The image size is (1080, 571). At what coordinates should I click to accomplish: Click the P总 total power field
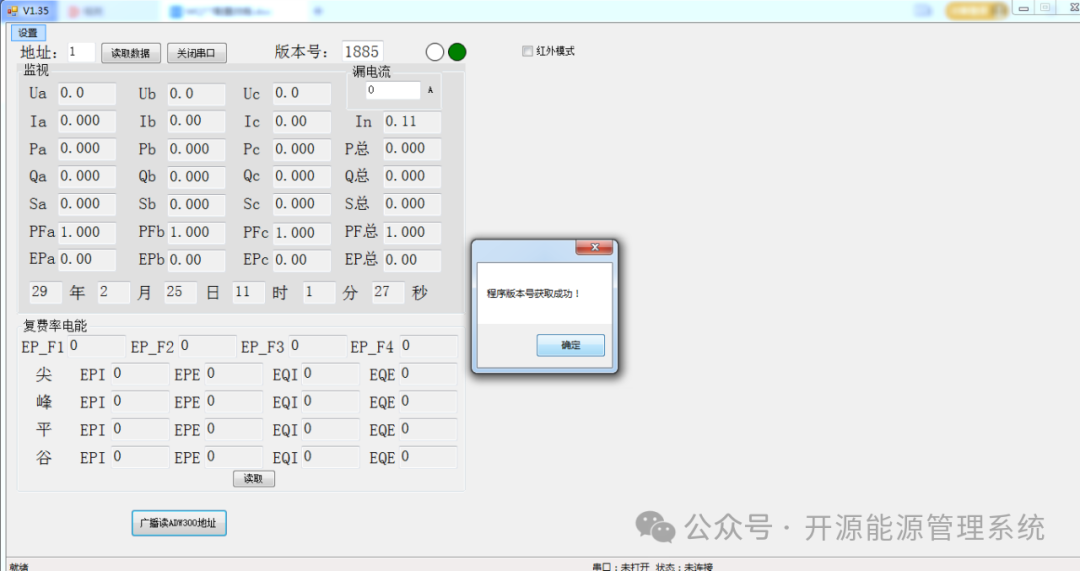click(412, 149)
